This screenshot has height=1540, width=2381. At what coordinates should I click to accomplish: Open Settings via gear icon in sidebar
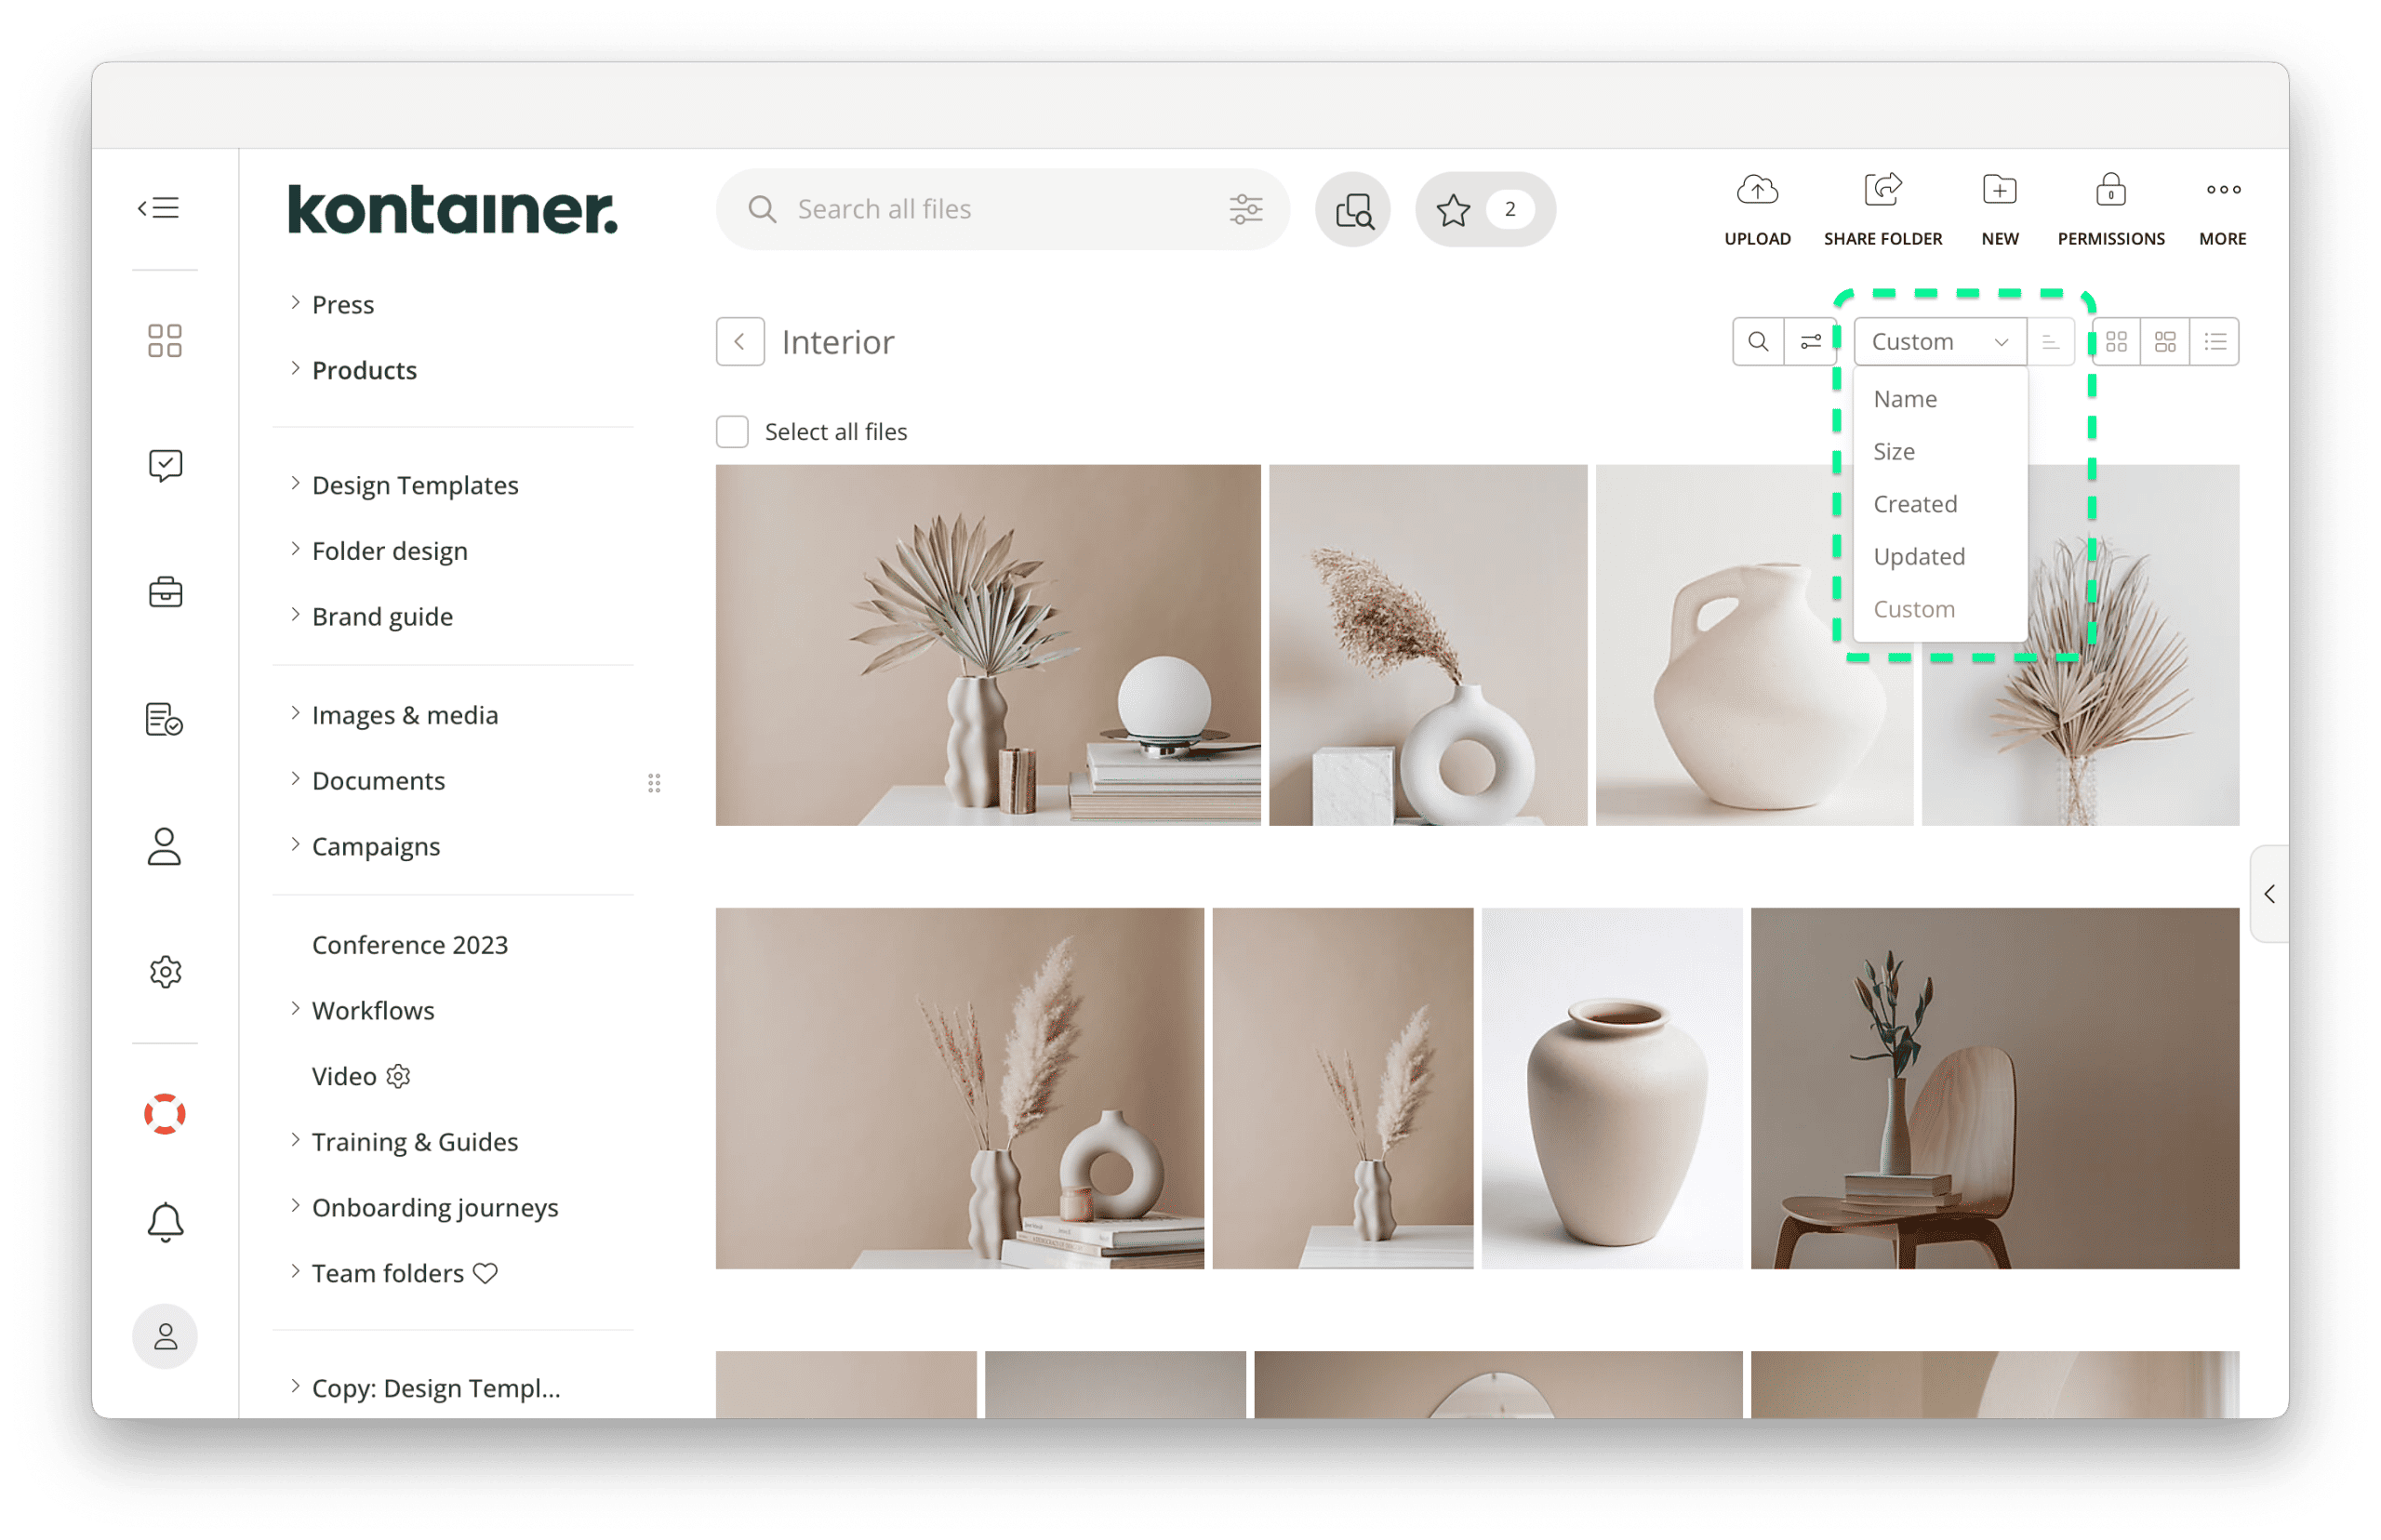(x=165, y=970)
